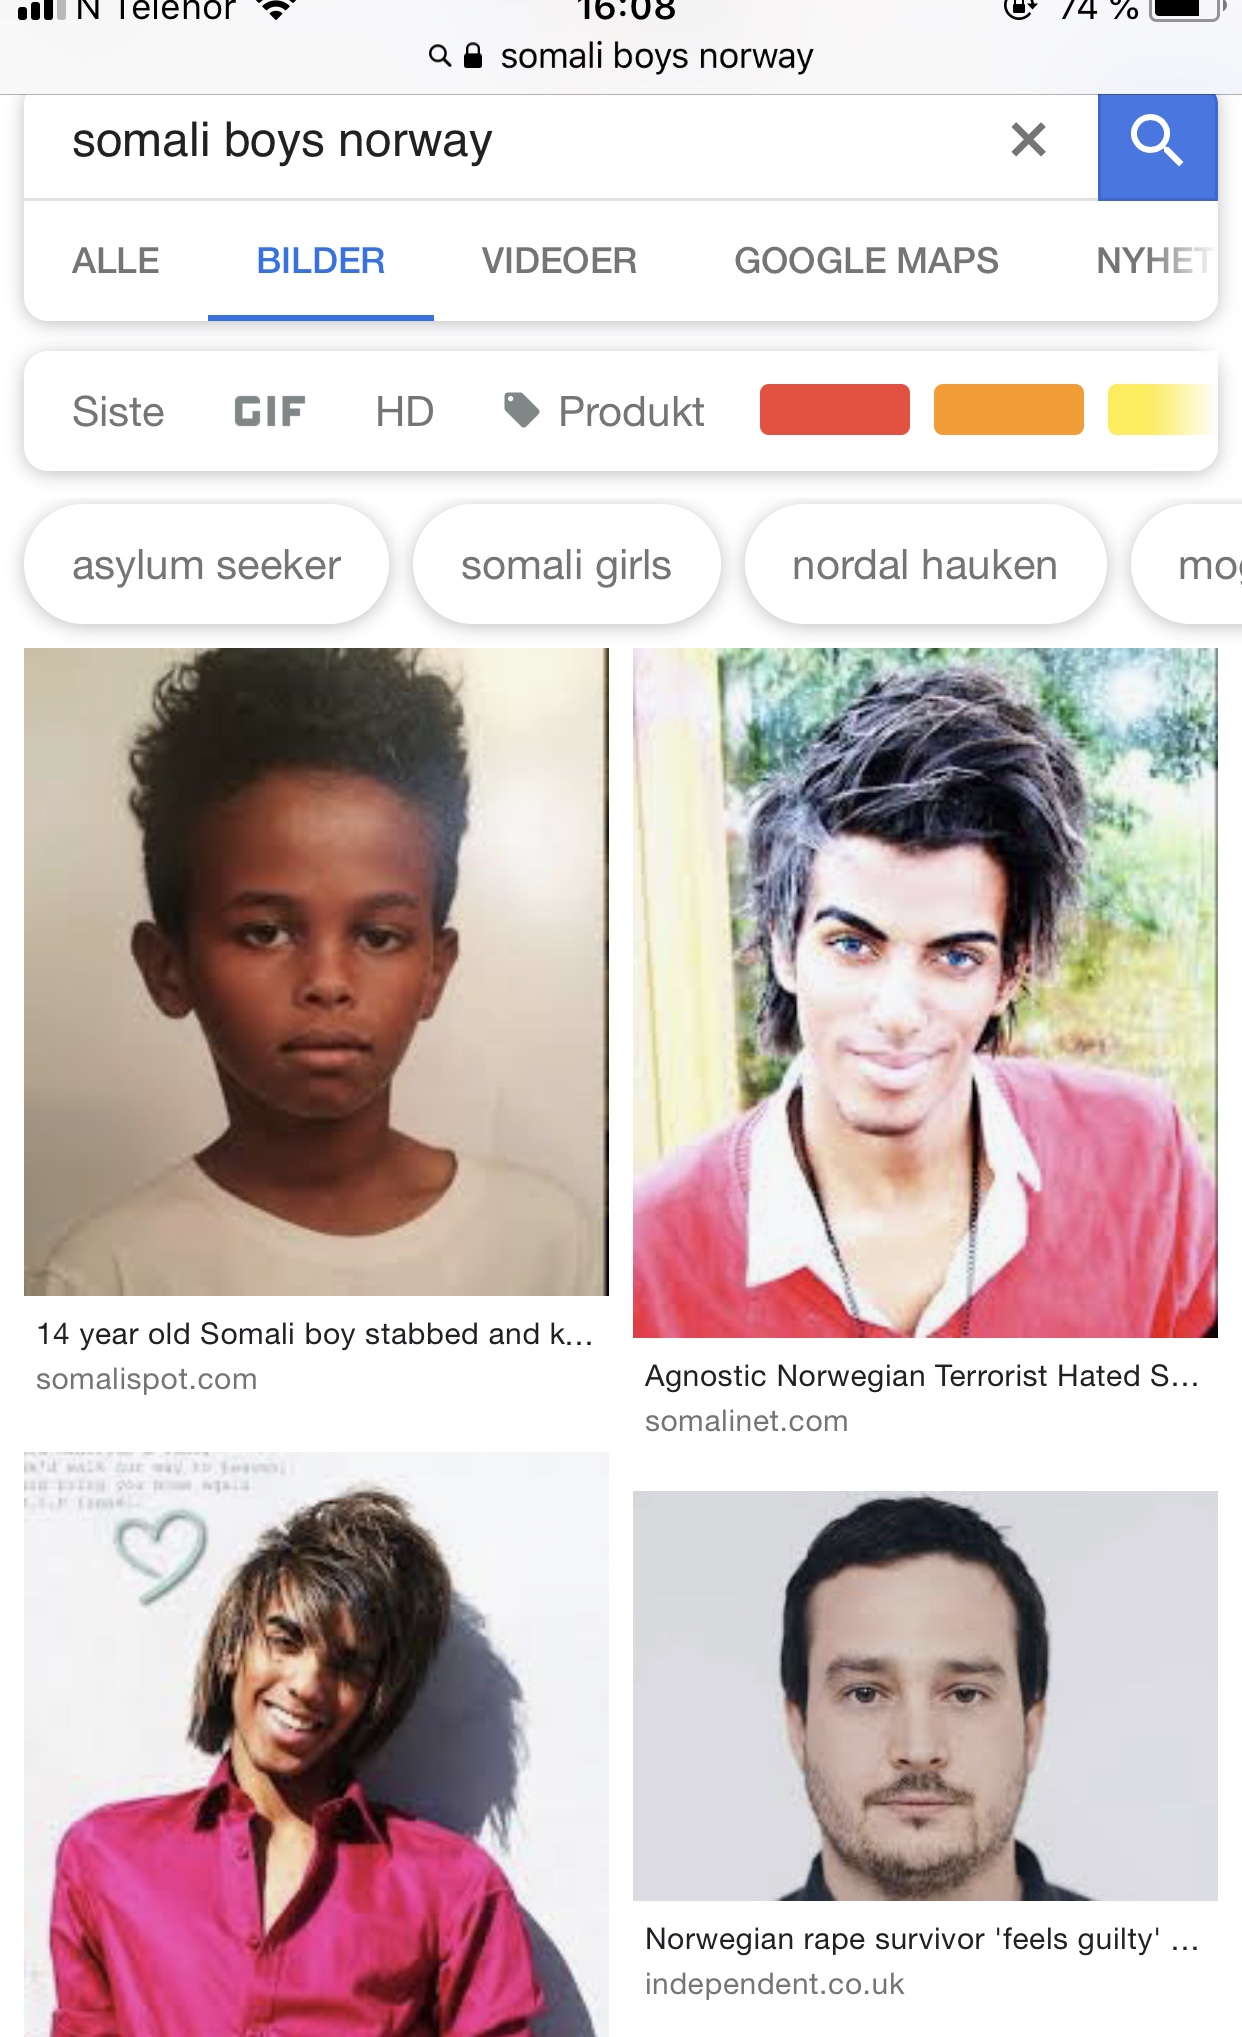Open the VIDEOER tab
Viewport: 1242px width, 2037px height.
click(x=559, y=261)
